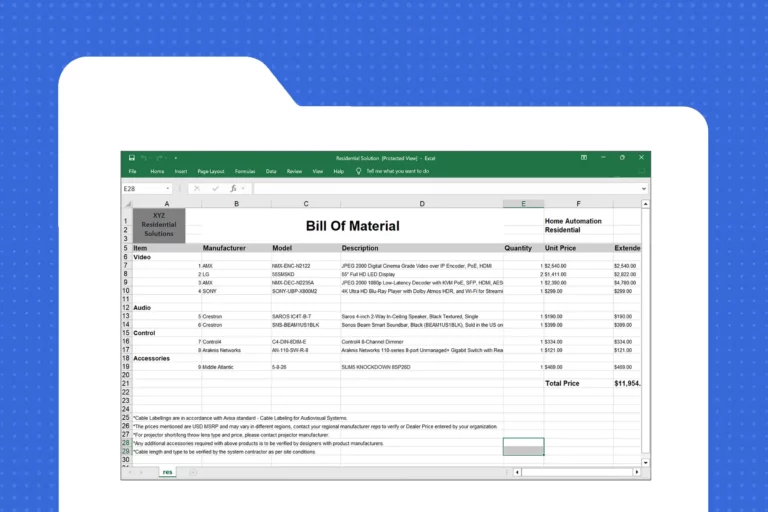
Task: Open the Formulas ribbon tab
Action: point(245,171)
